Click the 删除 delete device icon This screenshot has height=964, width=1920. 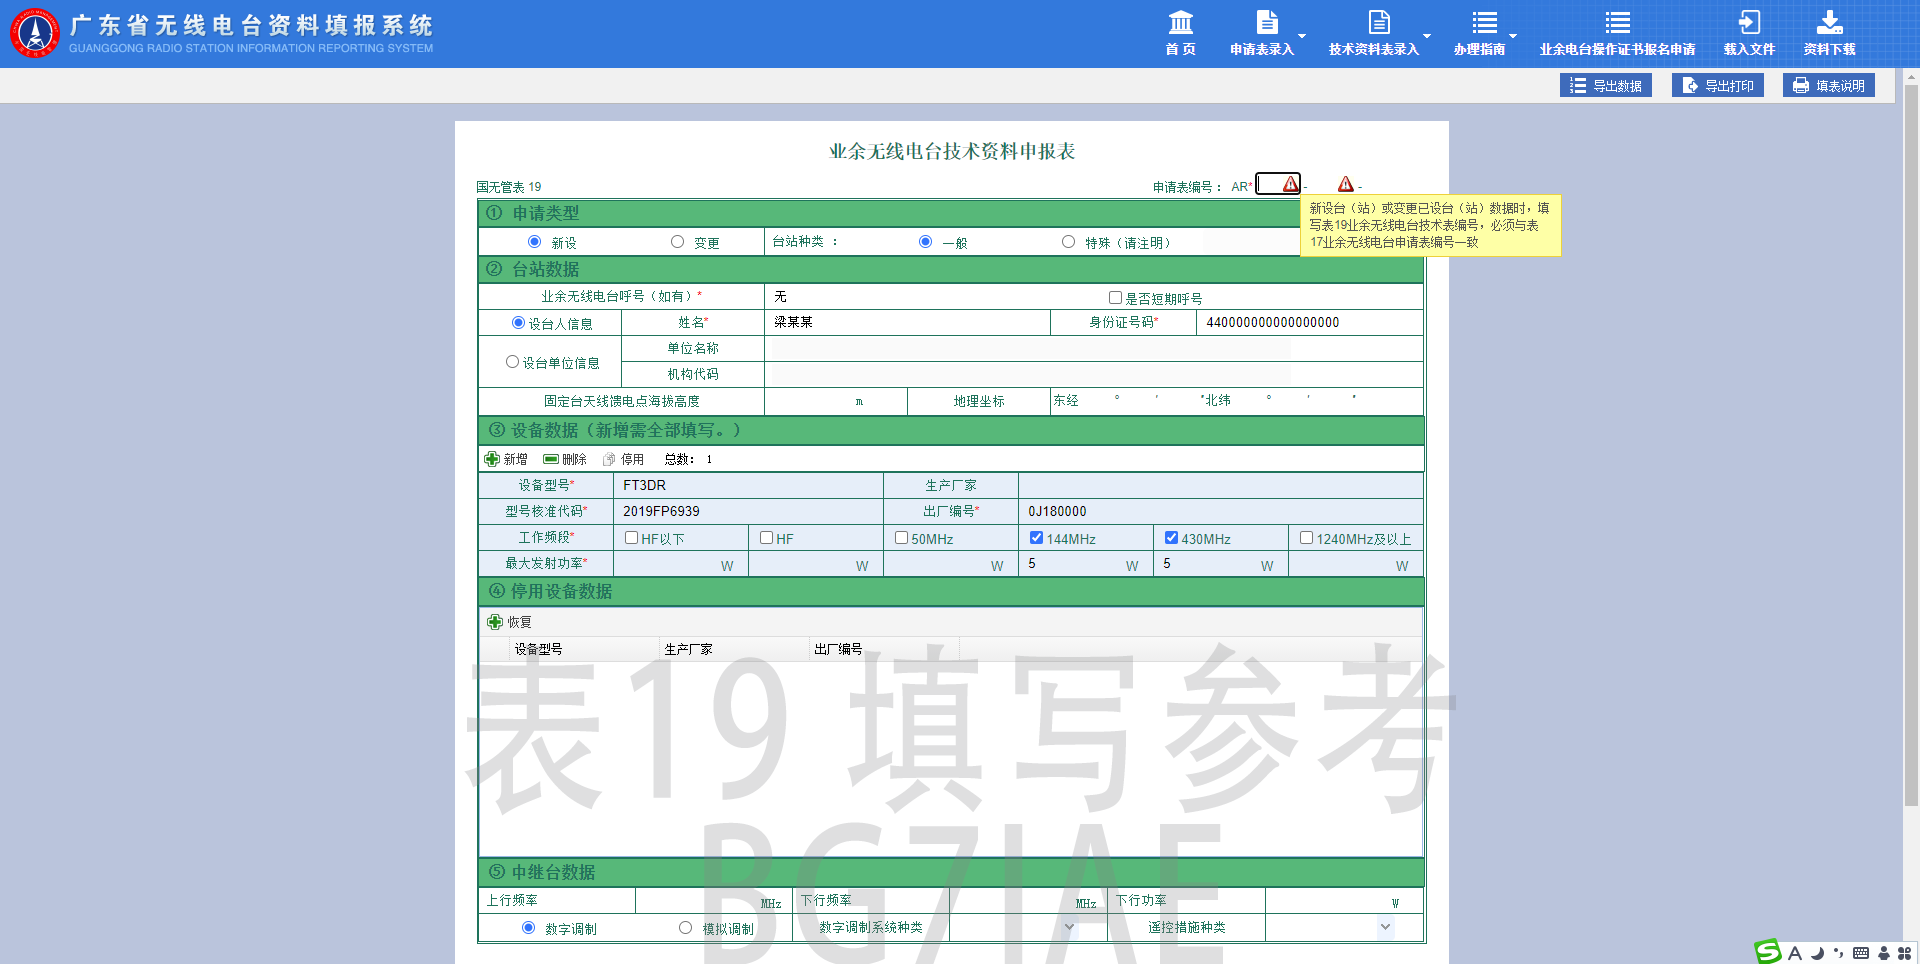click(551, 459)
